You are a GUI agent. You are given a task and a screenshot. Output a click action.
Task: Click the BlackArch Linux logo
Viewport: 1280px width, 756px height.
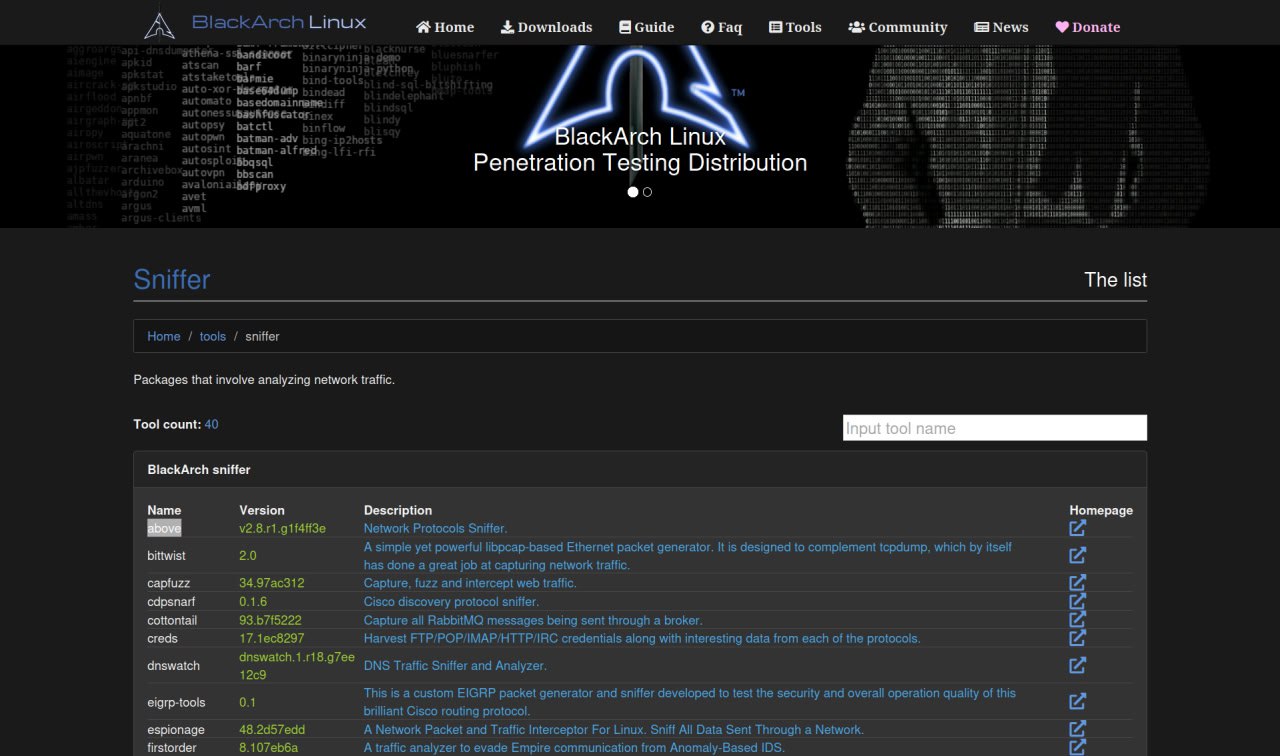[255, 23]
